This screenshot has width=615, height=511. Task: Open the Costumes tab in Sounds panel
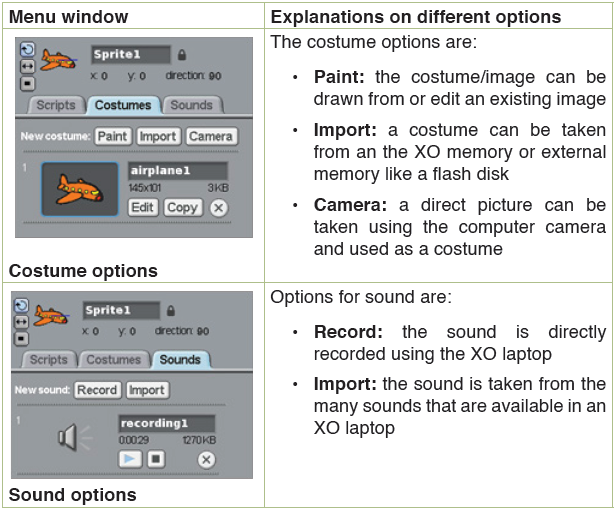click(114, 360)
